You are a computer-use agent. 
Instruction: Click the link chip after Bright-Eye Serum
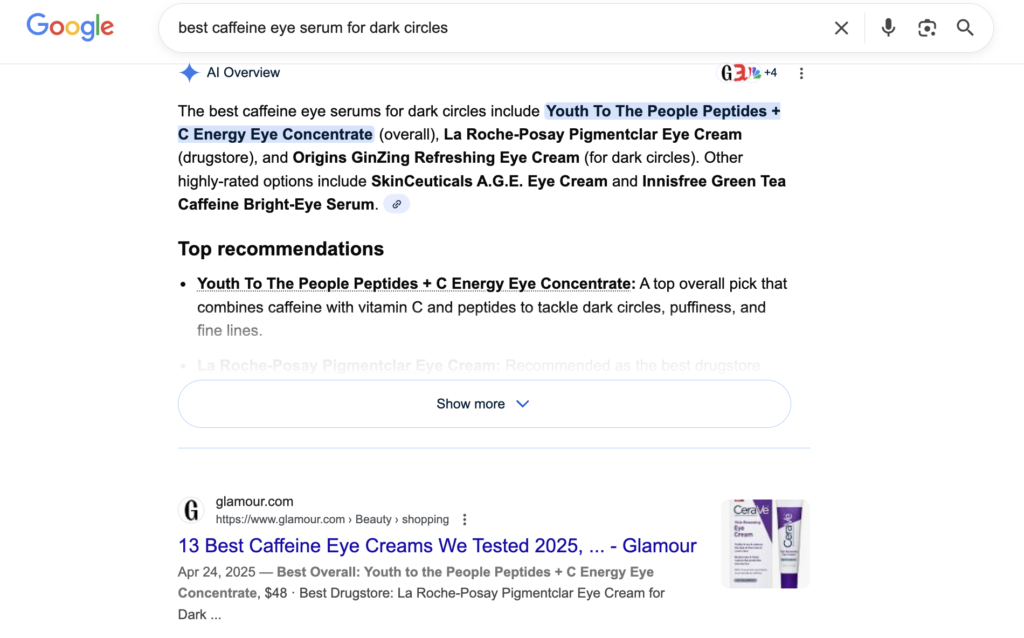(x=397, y=205)
